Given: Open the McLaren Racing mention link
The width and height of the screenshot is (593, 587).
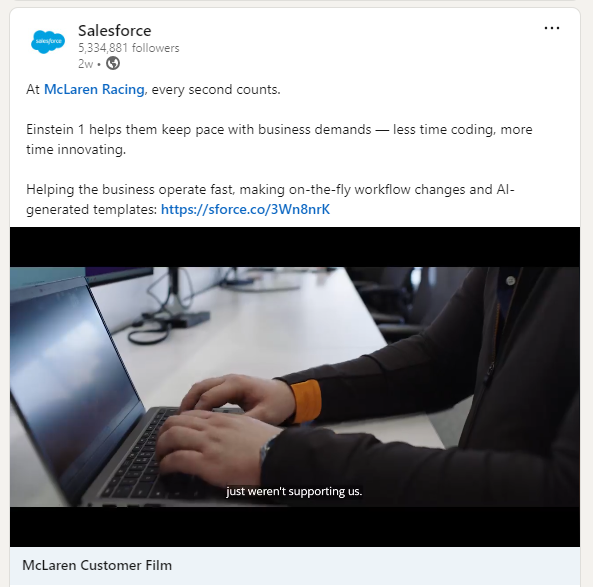Looking at the screenshot, I should coord(94,90).
